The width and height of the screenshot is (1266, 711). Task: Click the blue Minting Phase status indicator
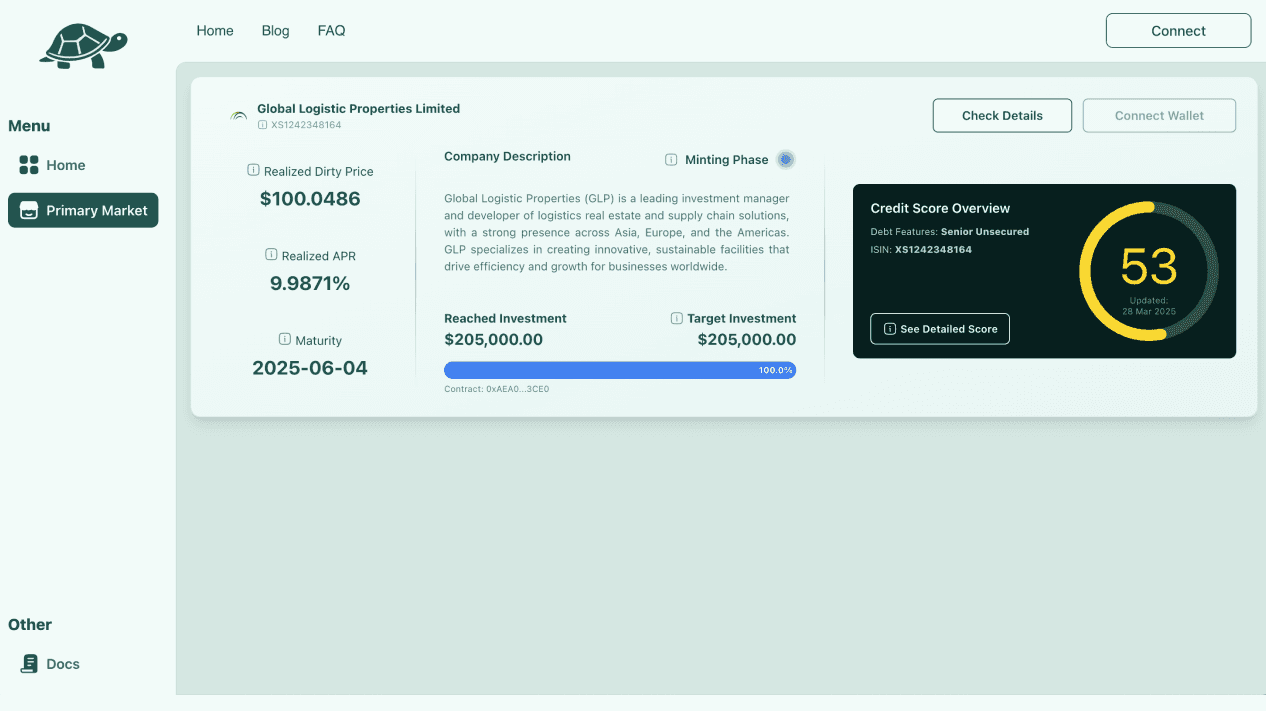click(786, 159)
